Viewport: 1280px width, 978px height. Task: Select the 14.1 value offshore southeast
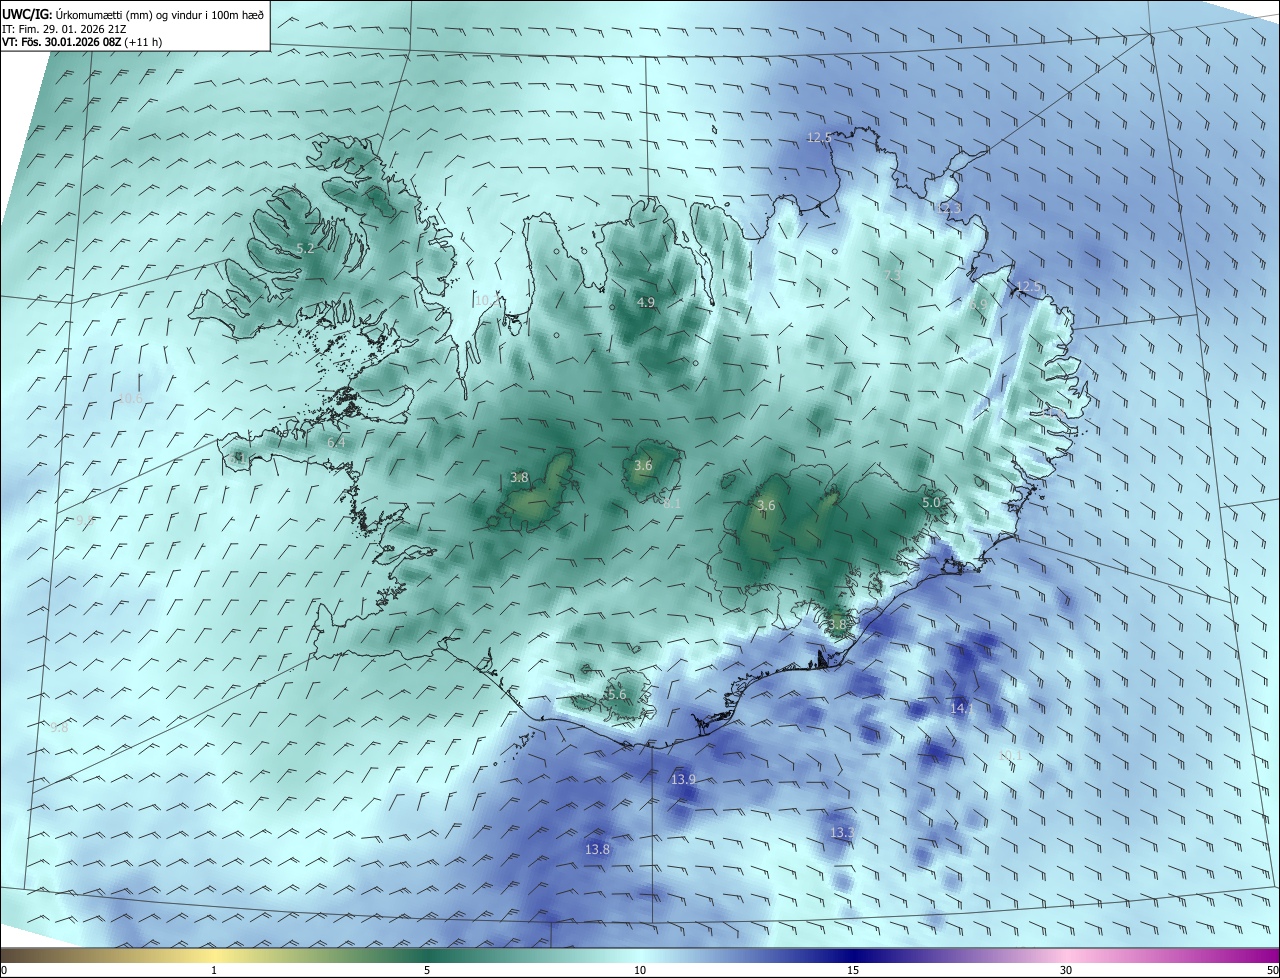tap(961, 708)
